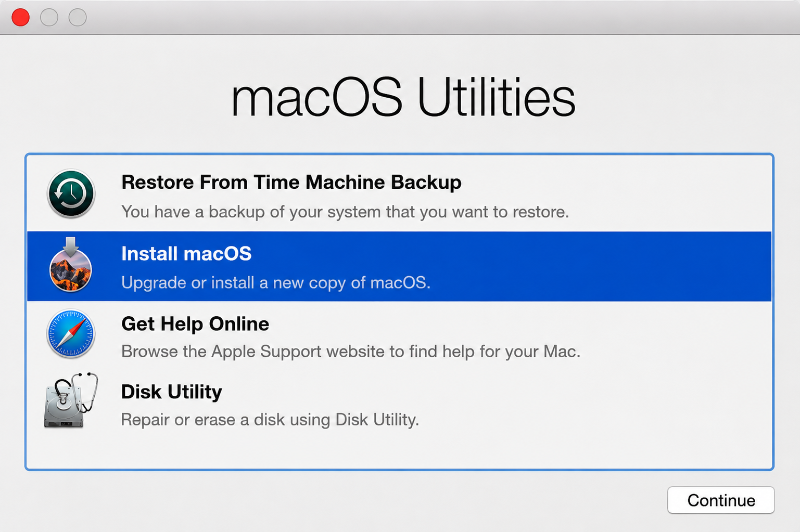This screenshot has height=532, width=800.
Task: Click the Continue button
Action: point(720,500)
